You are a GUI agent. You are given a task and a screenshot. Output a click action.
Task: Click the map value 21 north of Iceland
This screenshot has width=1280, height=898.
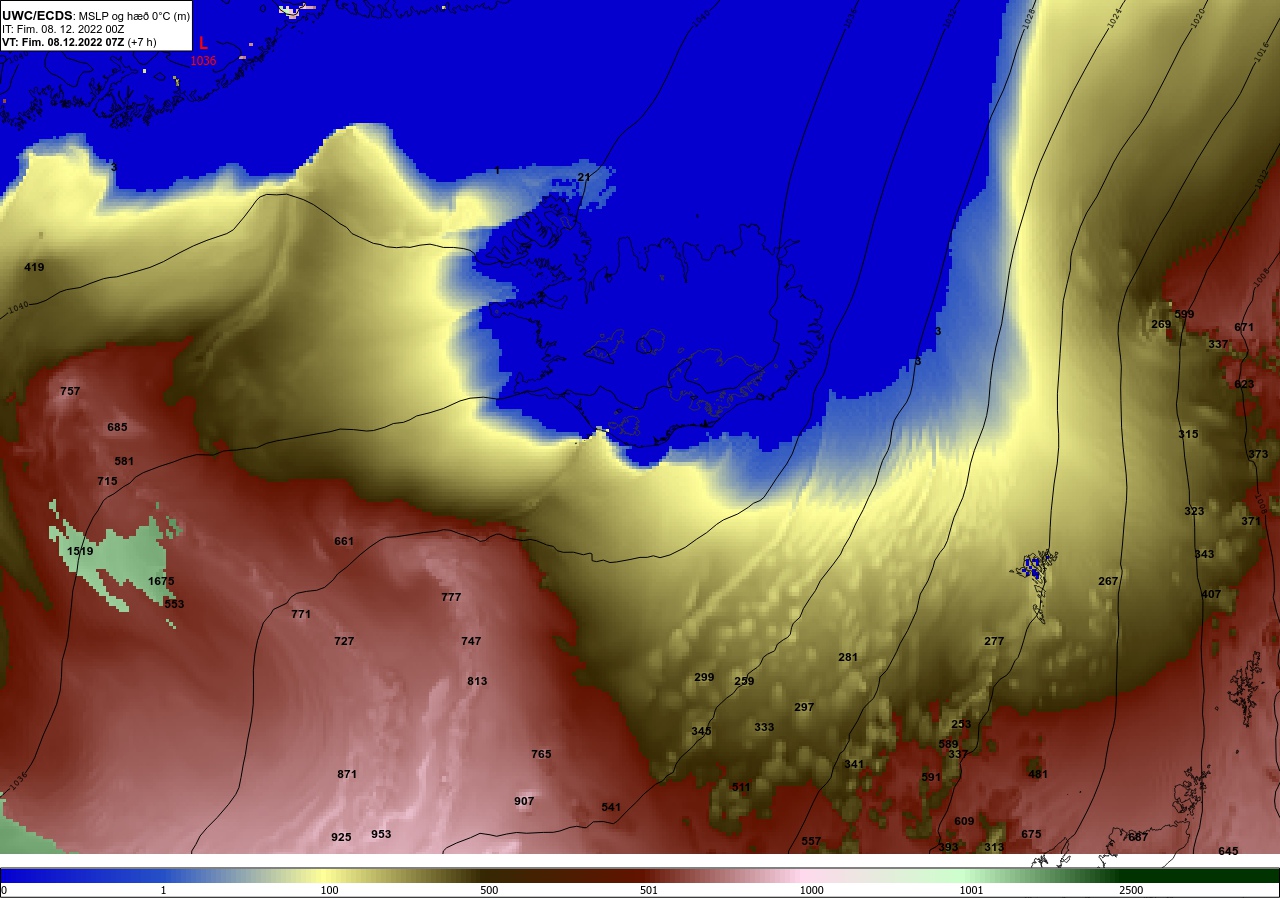584,177
